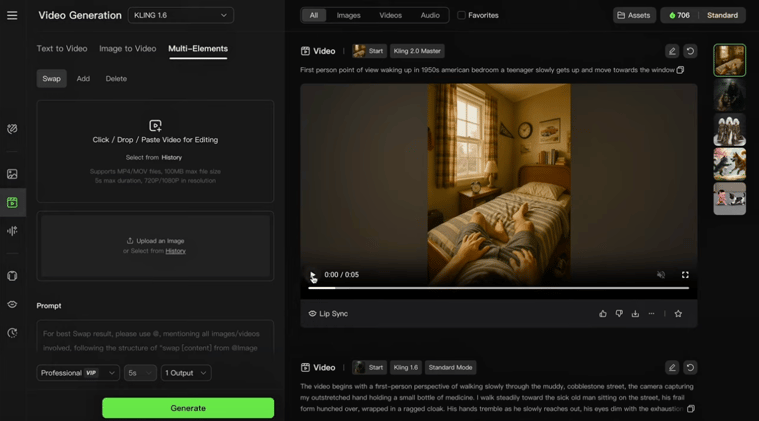
Task: Open more options ellipsis menu
Action: pos(652,314)
